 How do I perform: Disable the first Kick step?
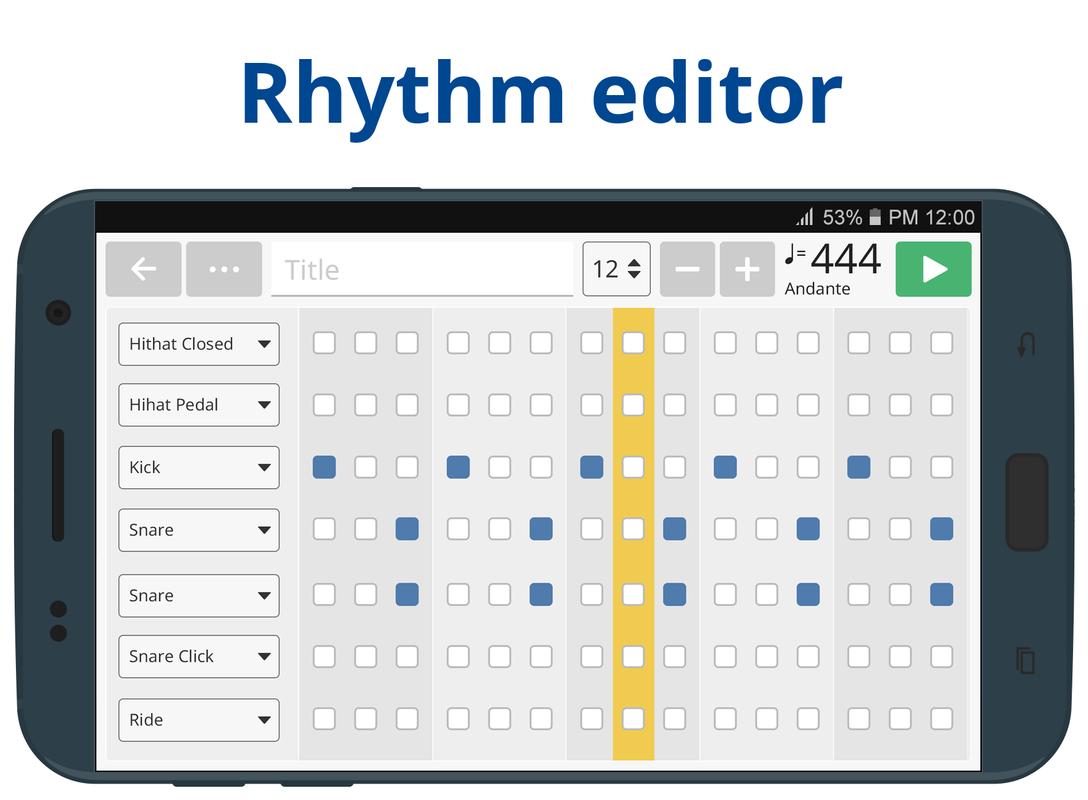coord(324,467)
